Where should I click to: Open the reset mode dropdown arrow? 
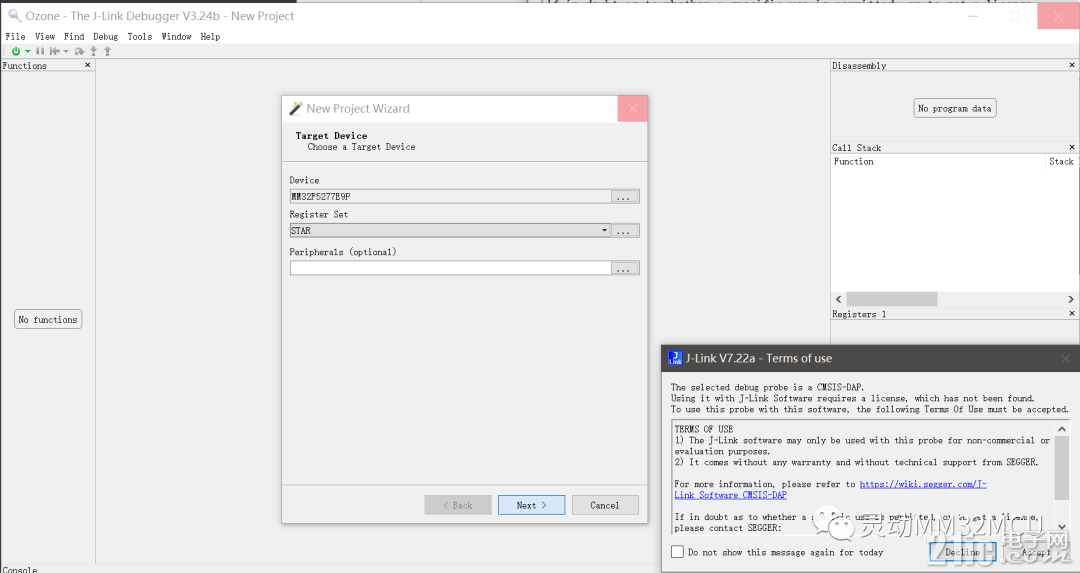[65, 51]
